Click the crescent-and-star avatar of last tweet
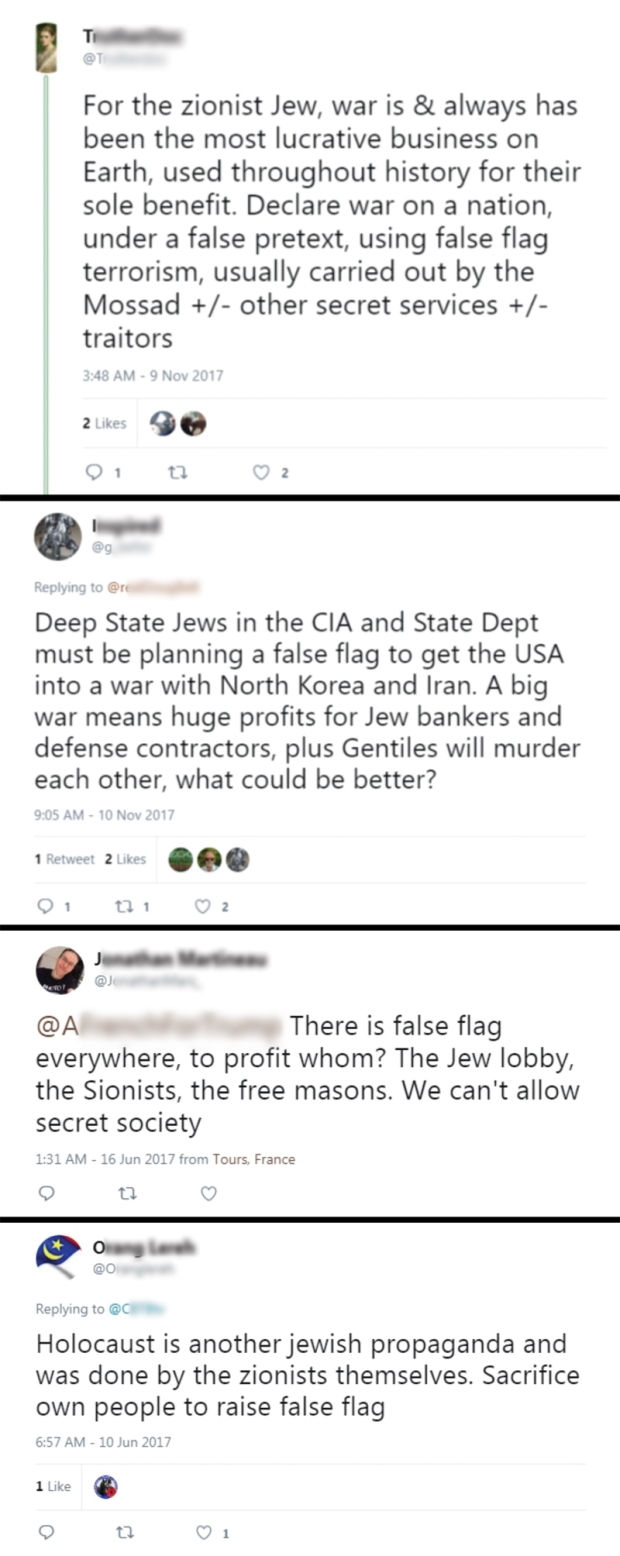The height and width of the screenshot is (1556, 620). pyautogui.click(x=58, y=1257)
